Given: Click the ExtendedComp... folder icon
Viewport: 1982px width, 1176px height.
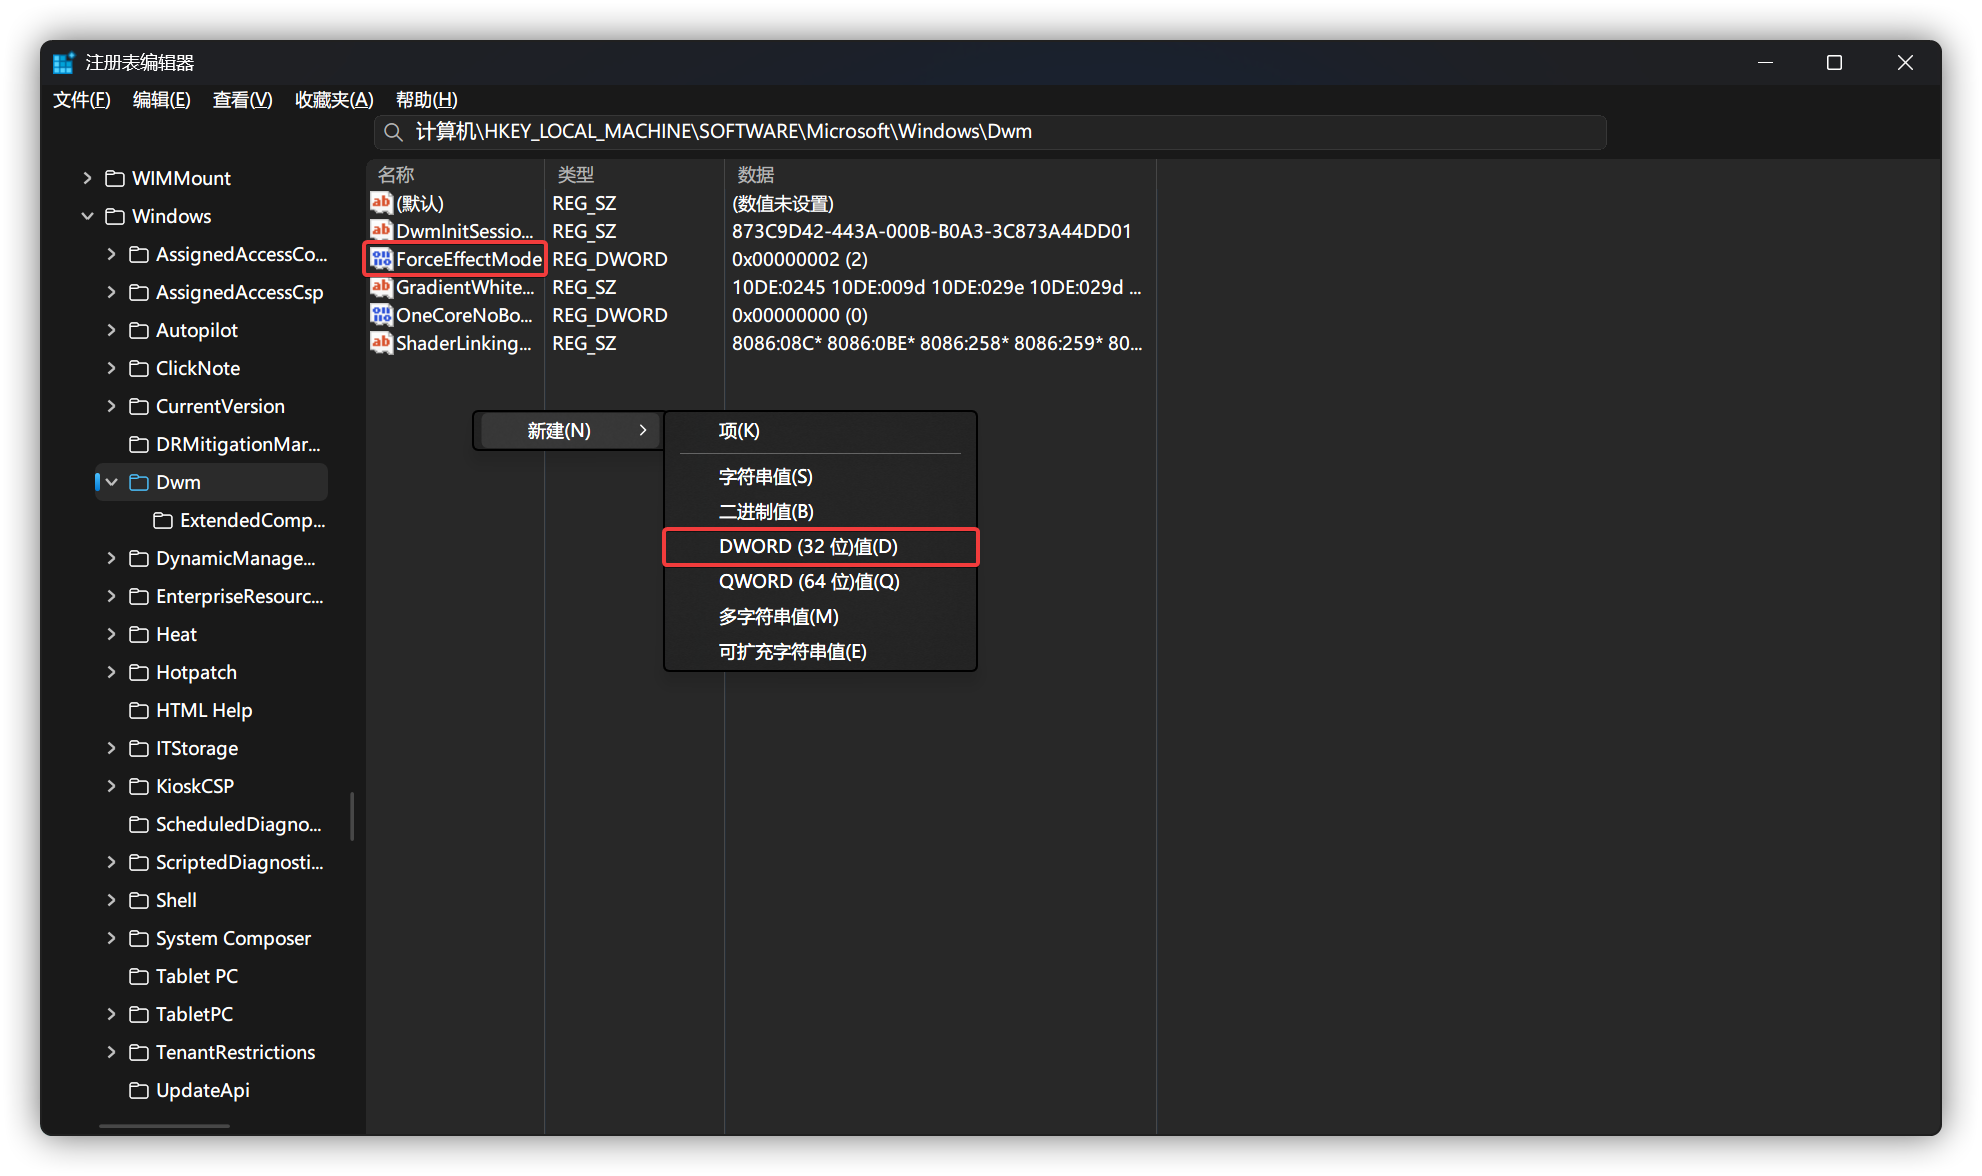Looking at the screenshot, I should [163, 520].
